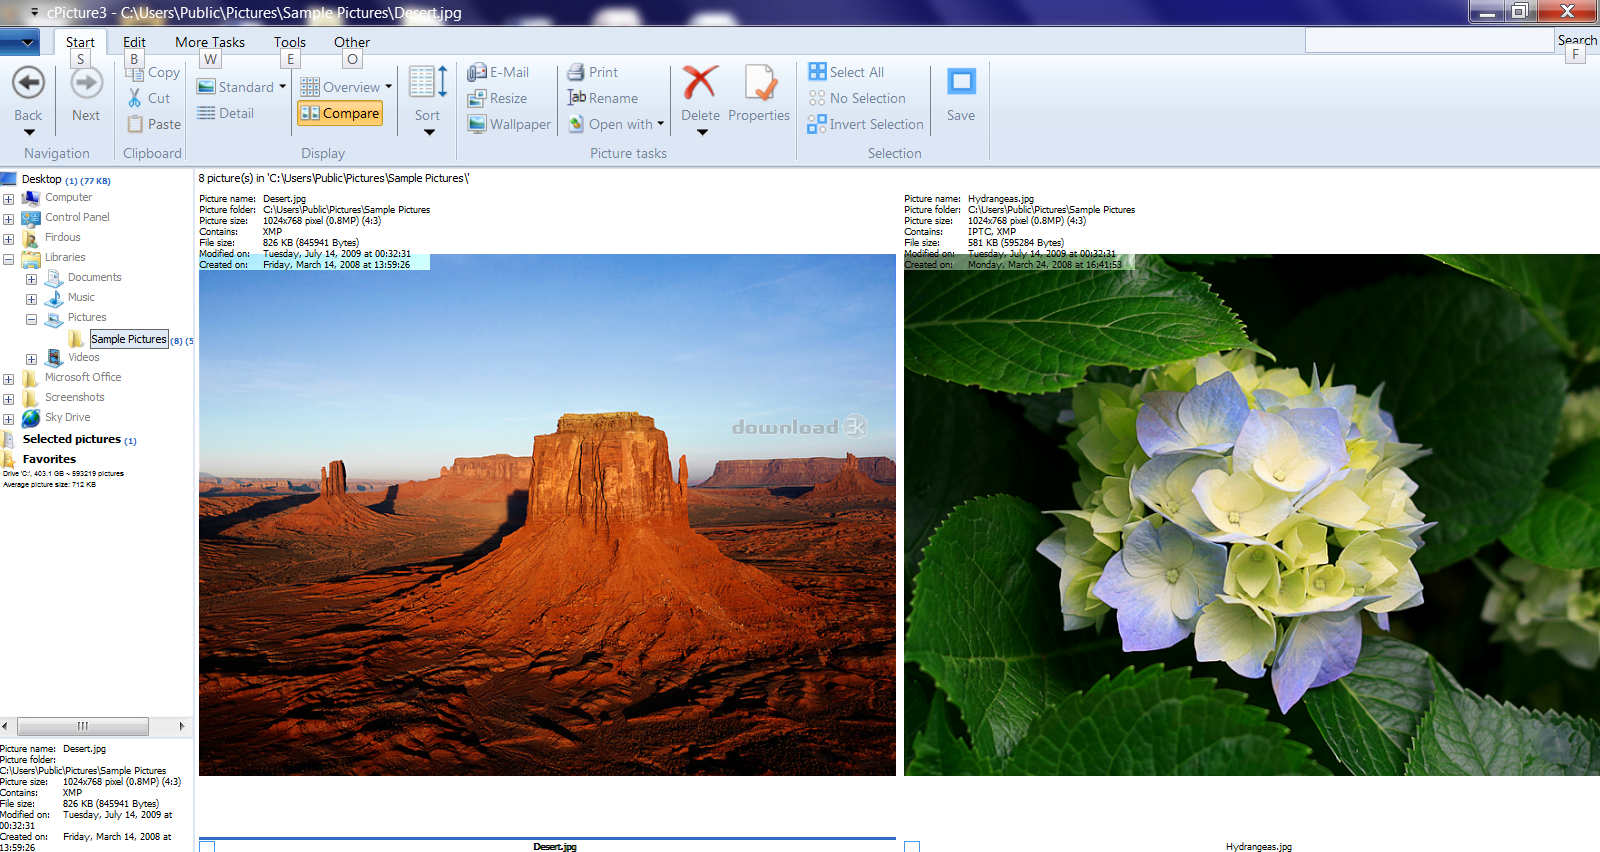Open the Start ribbon tab
The height and width of the screenshot is (852, 1600).
coord(80,42)
